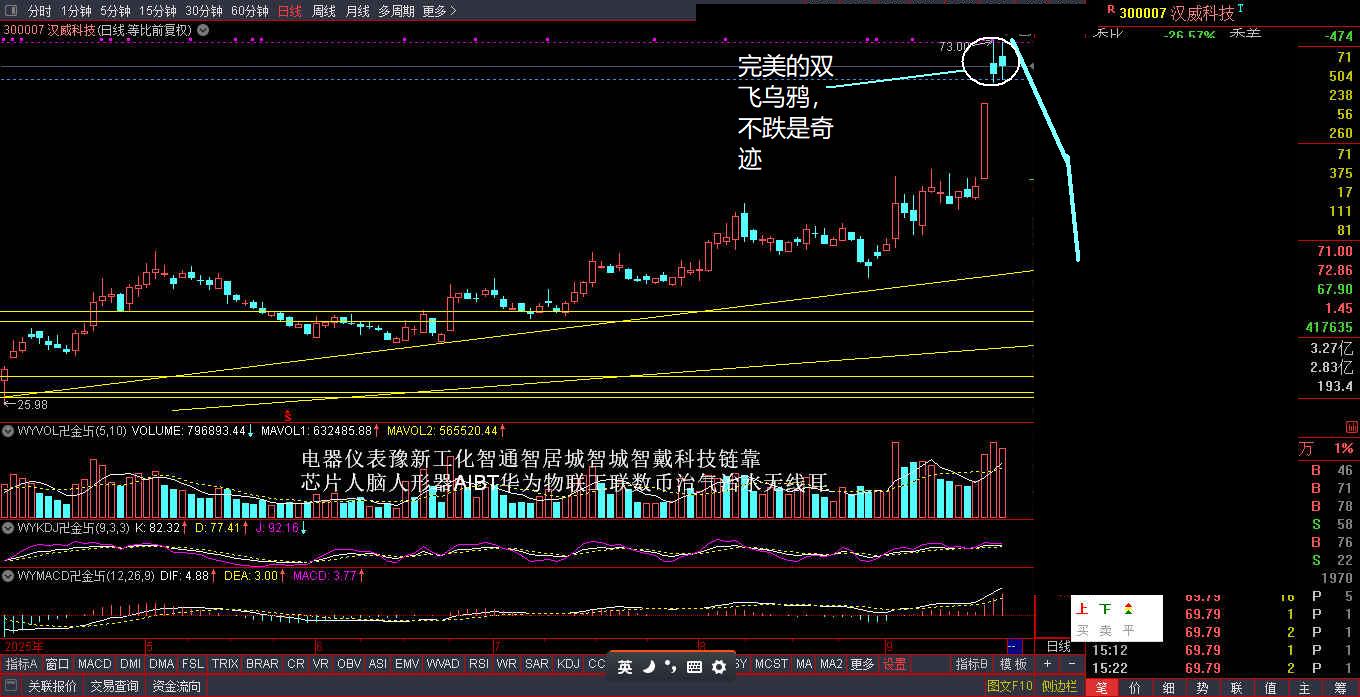
Task: Zoom out chart with minus button
Action: (x=1072, y=664)
